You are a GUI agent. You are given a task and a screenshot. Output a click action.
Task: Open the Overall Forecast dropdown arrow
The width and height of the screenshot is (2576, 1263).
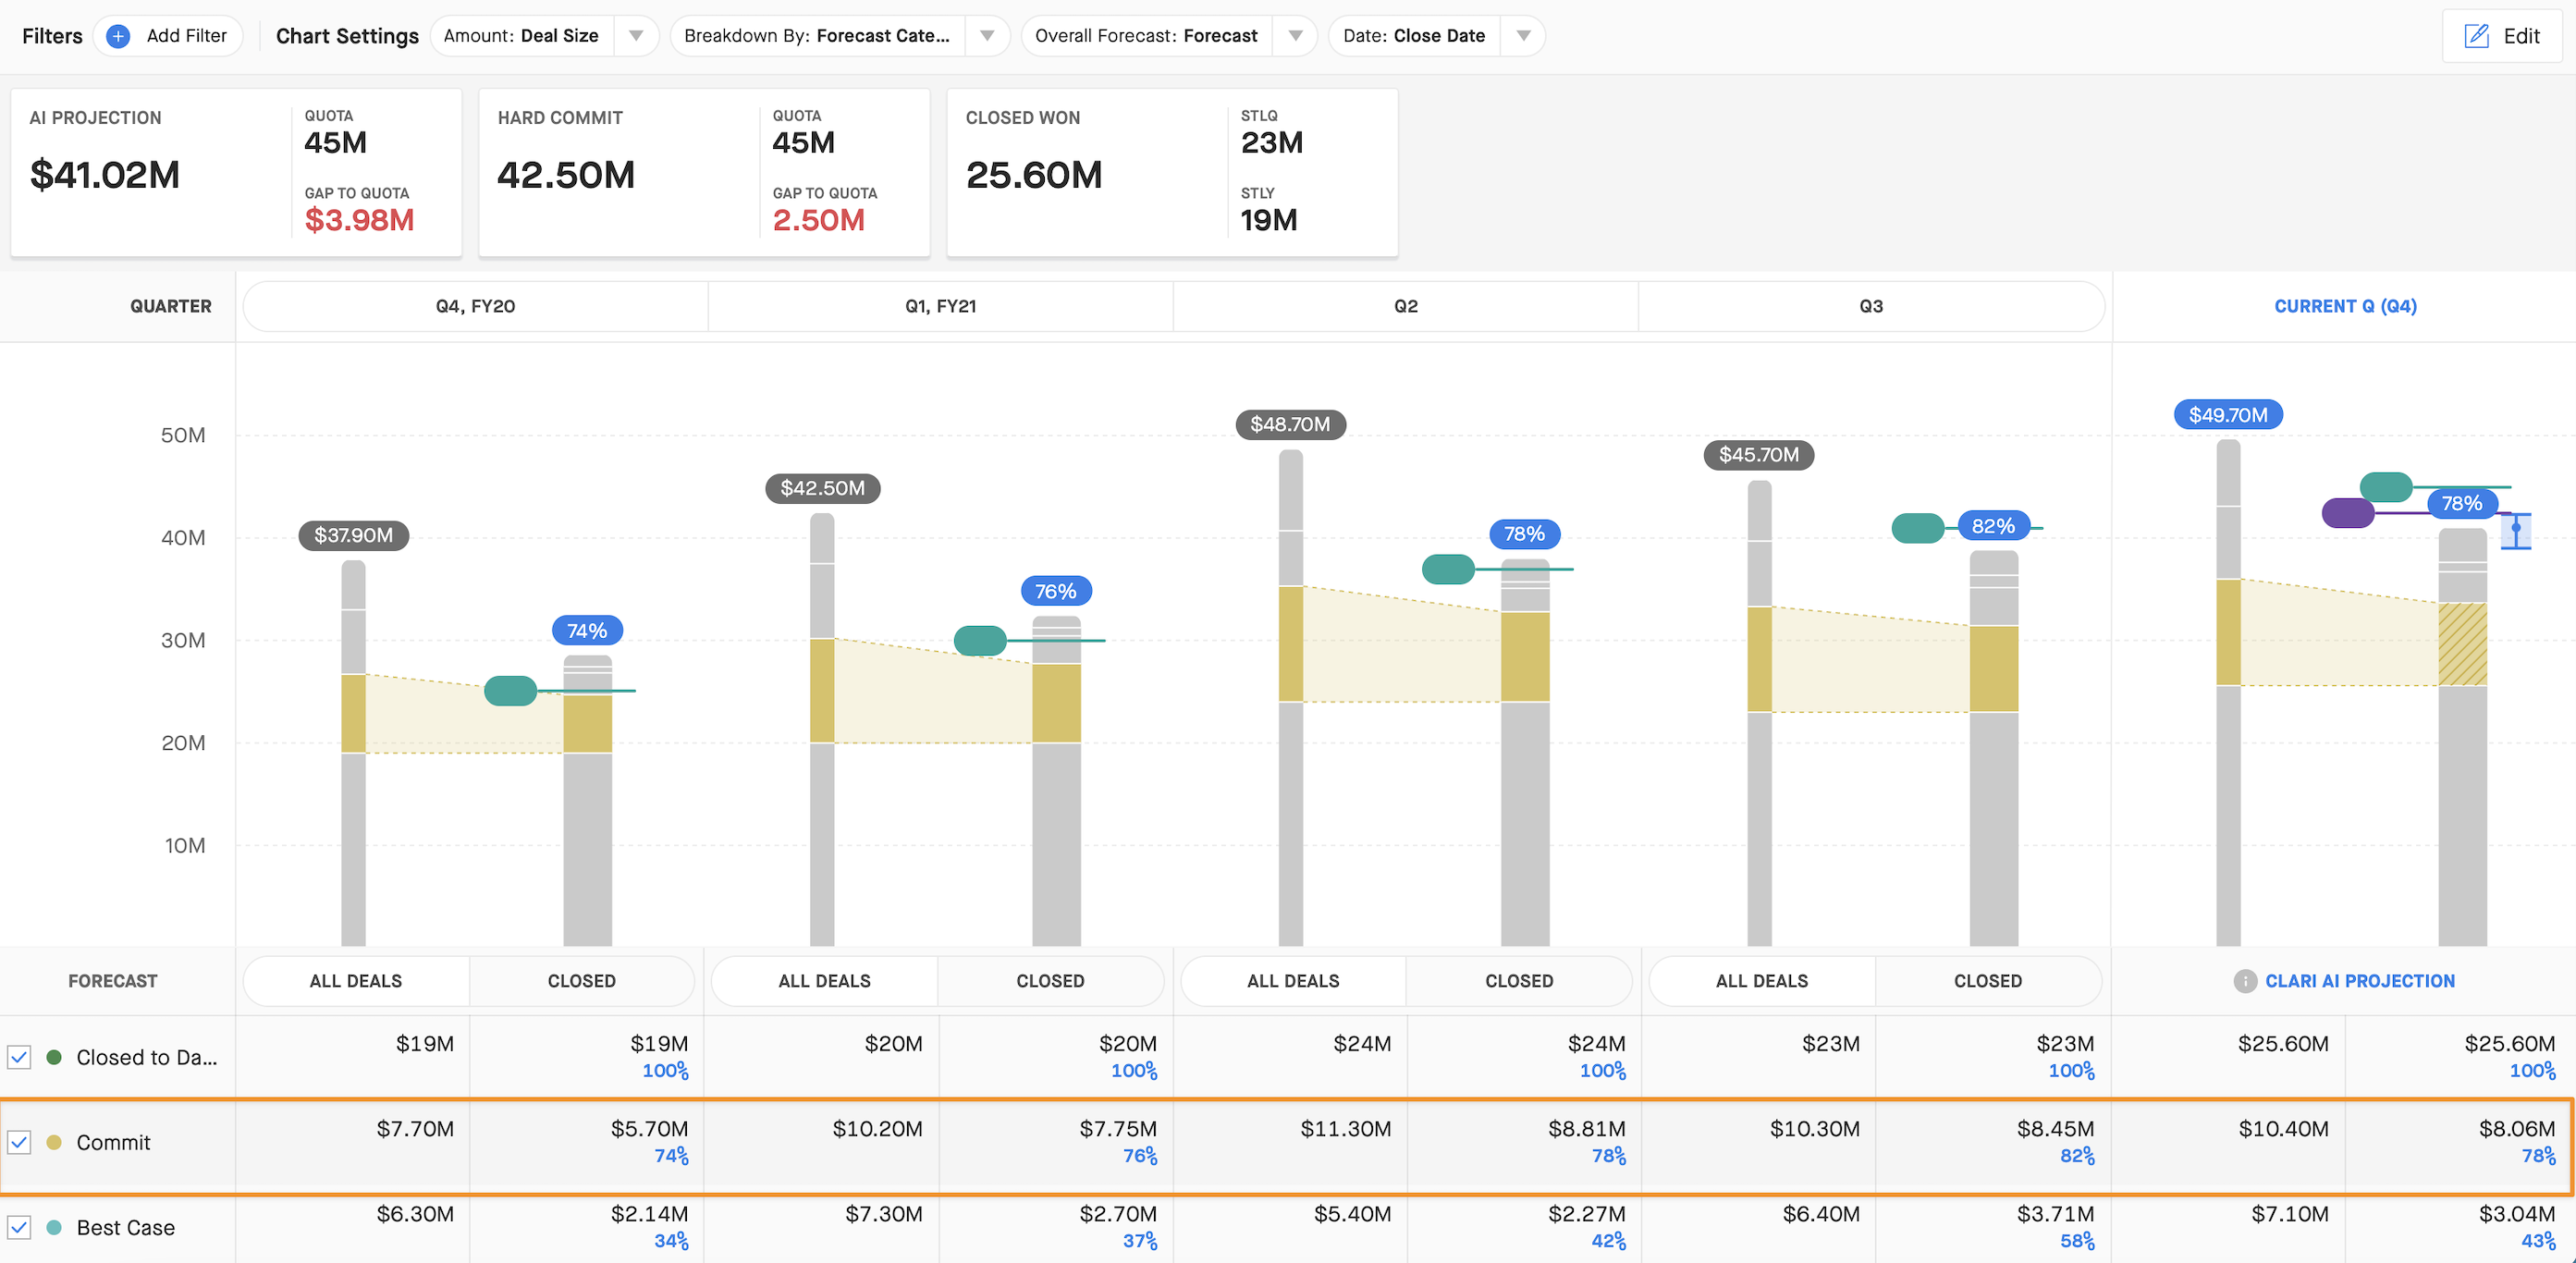point(1295,36)
